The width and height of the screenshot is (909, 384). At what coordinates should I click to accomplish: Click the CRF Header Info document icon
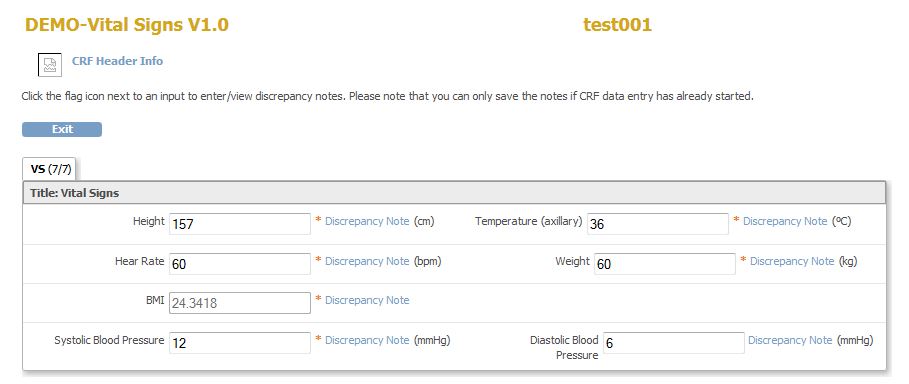50,64
